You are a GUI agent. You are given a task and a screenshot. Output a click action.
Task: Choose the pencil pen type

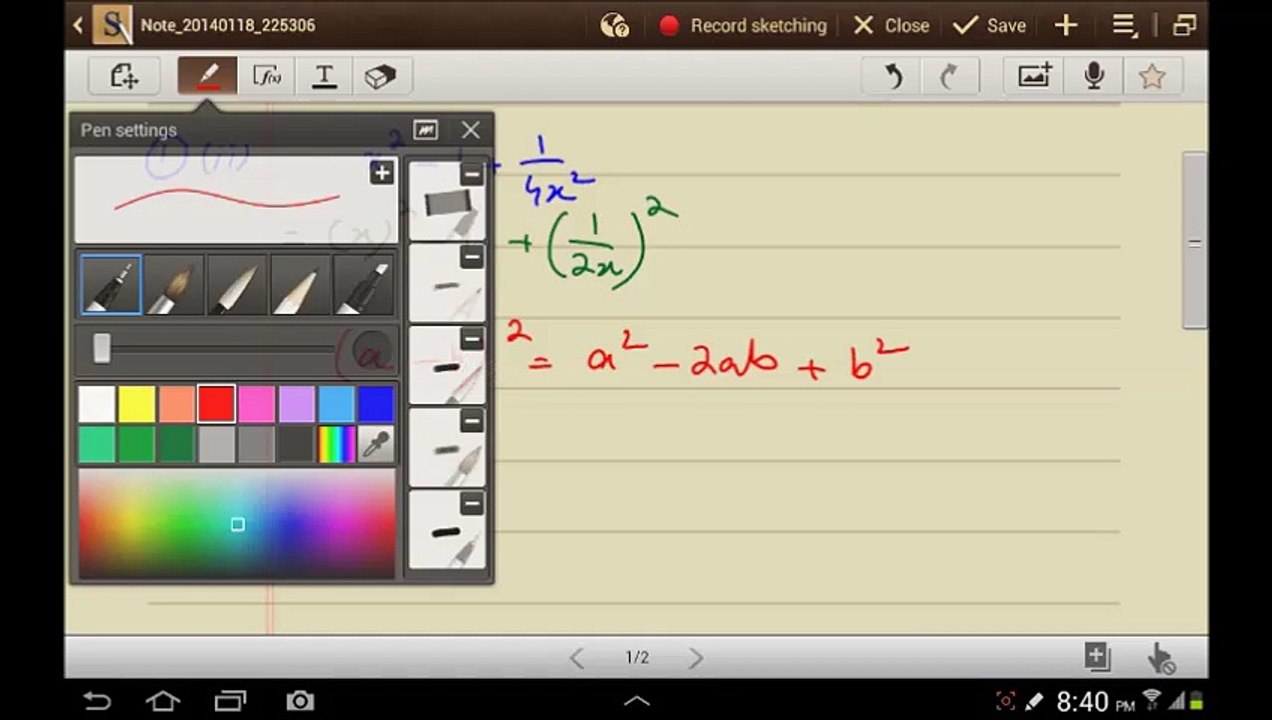click(x=236, y=285)
